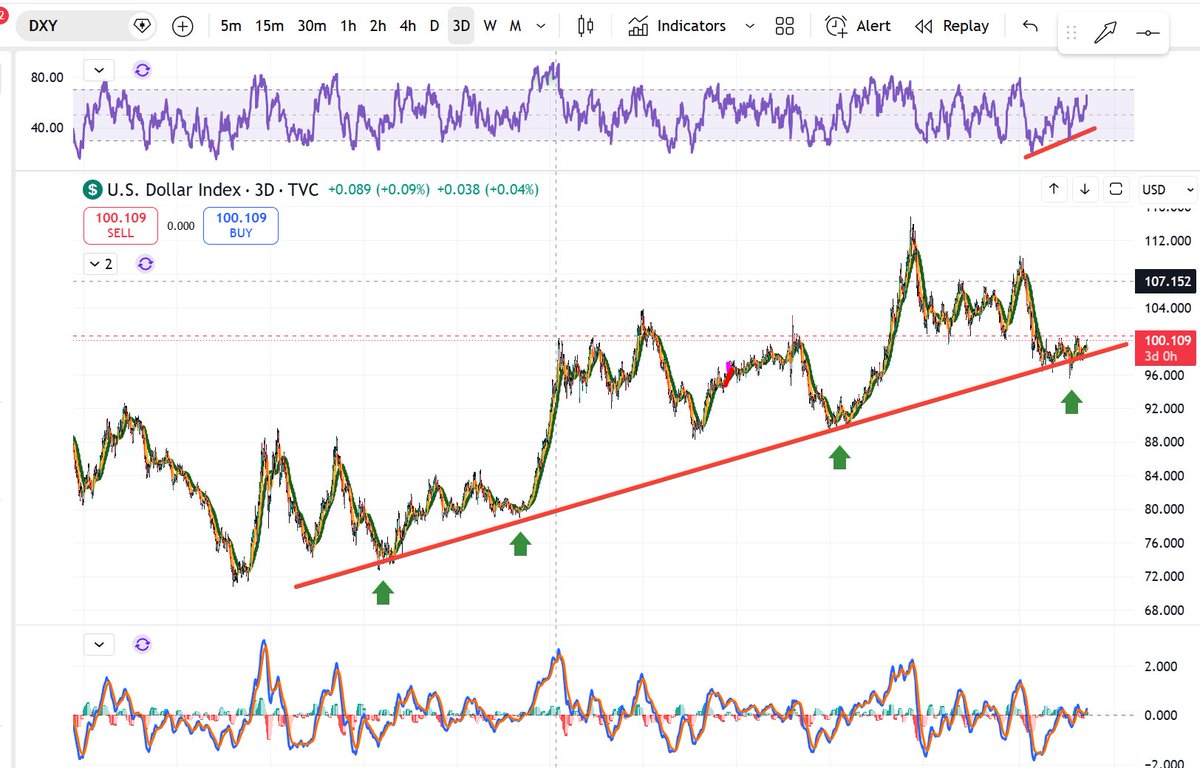Click the 72.000 price scale value
Image resolution: width=1200 pixels, height=768 pixels.
[x=1165, y=576]
